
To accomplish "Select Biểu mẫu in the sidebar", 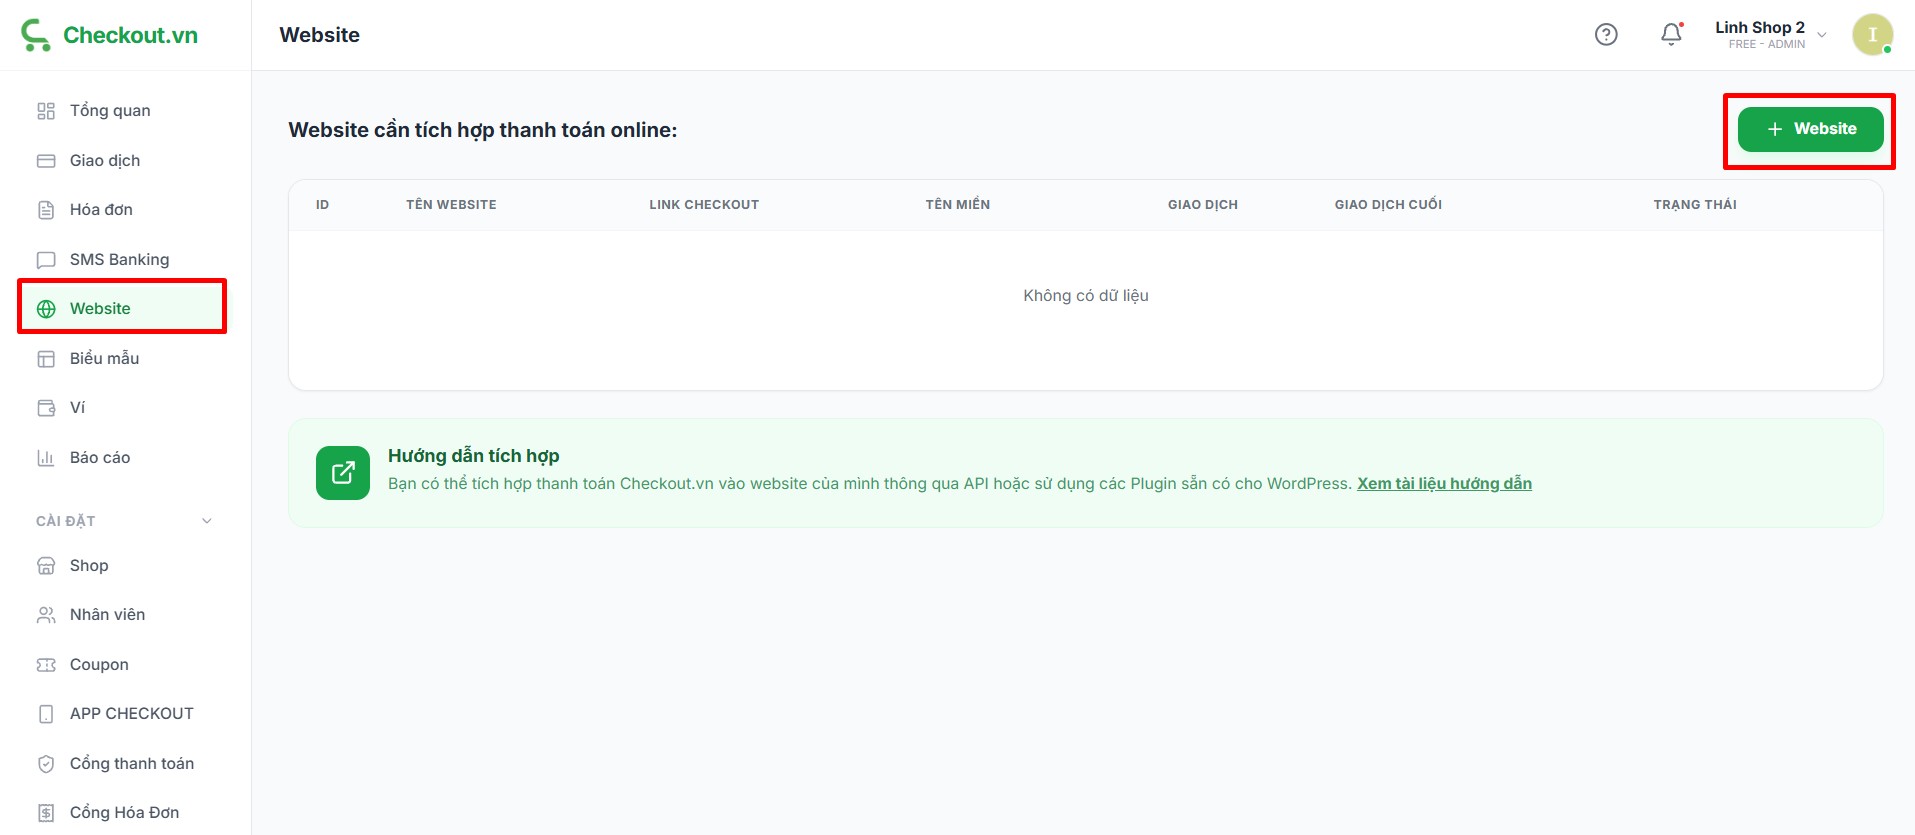I will pyautogui.click(x=104, y=358).
